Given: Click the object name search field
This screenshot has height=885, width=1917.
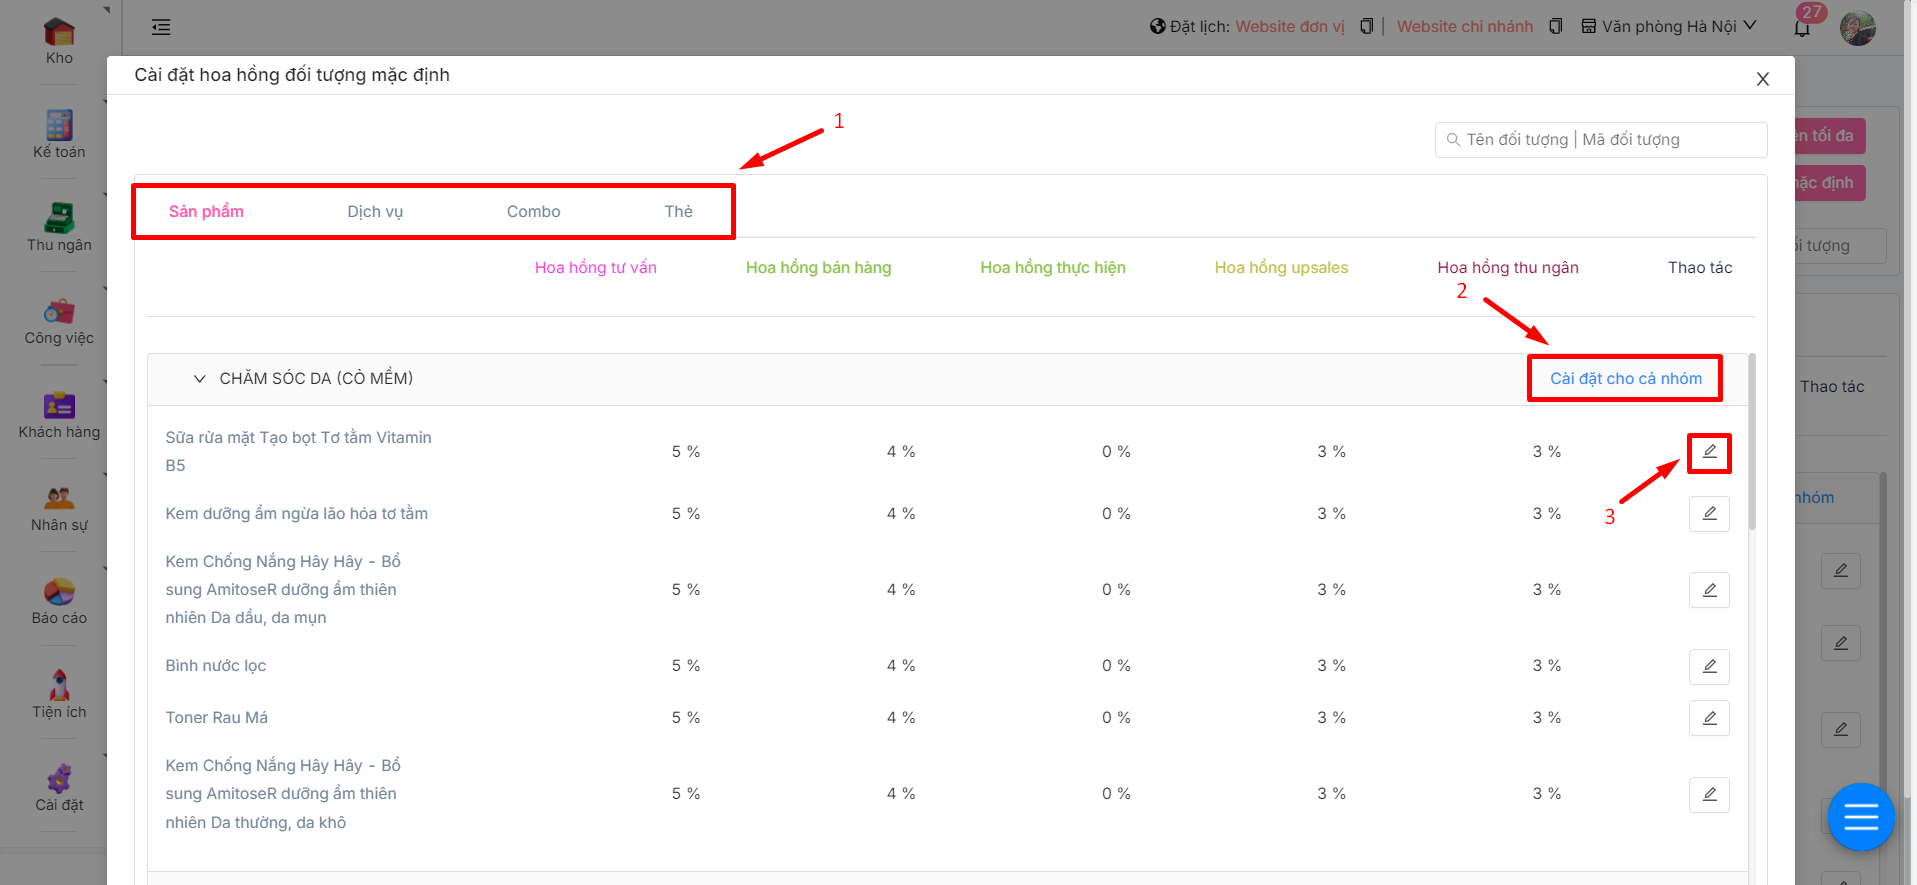Looking at the screenshot, I should 1610,140.
